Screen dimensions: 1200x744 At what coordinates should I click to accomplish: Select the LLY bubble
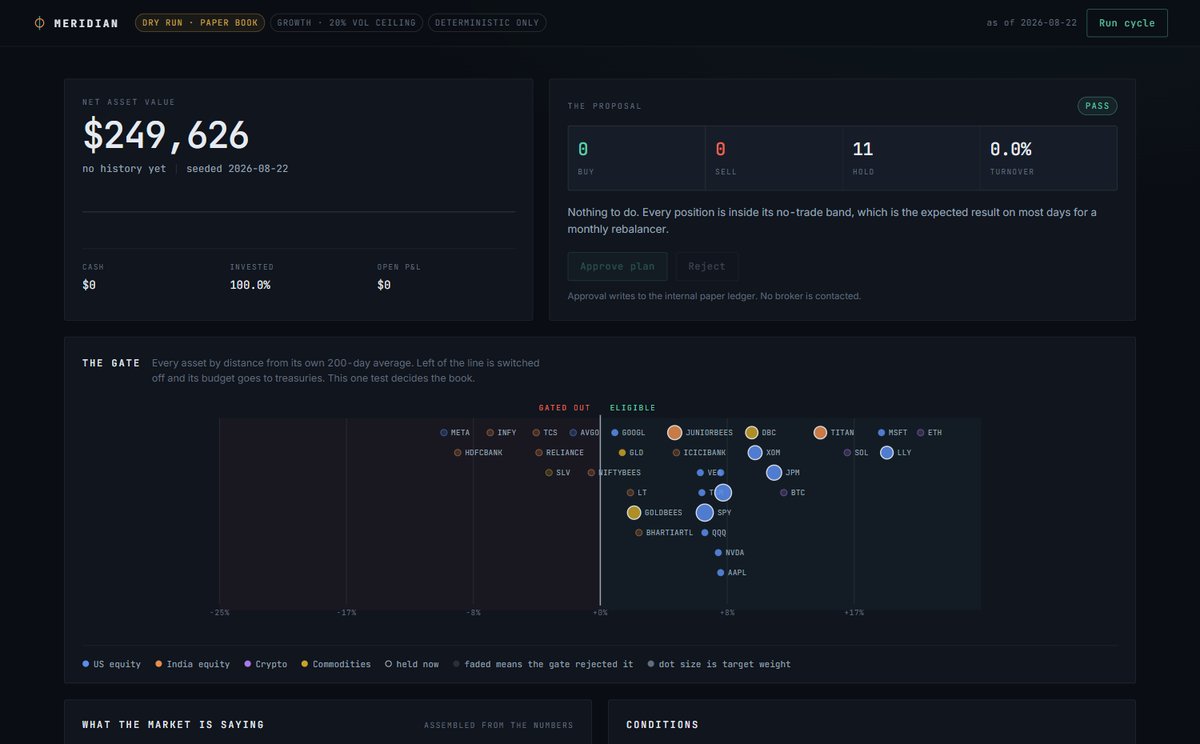pyautogui.click(x=887, y=453)
